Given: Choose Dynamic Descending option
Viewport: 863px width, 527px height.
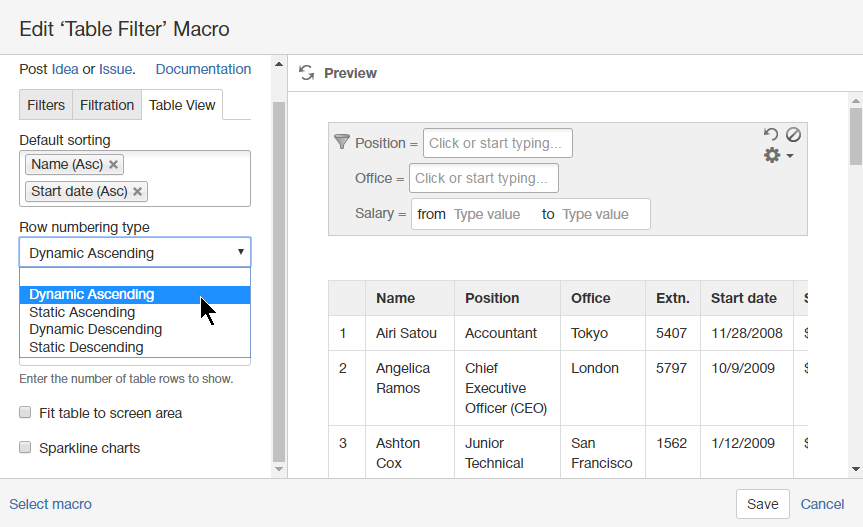Looking at the screenshot, I should pyautogui.click(x=95, y=329).
